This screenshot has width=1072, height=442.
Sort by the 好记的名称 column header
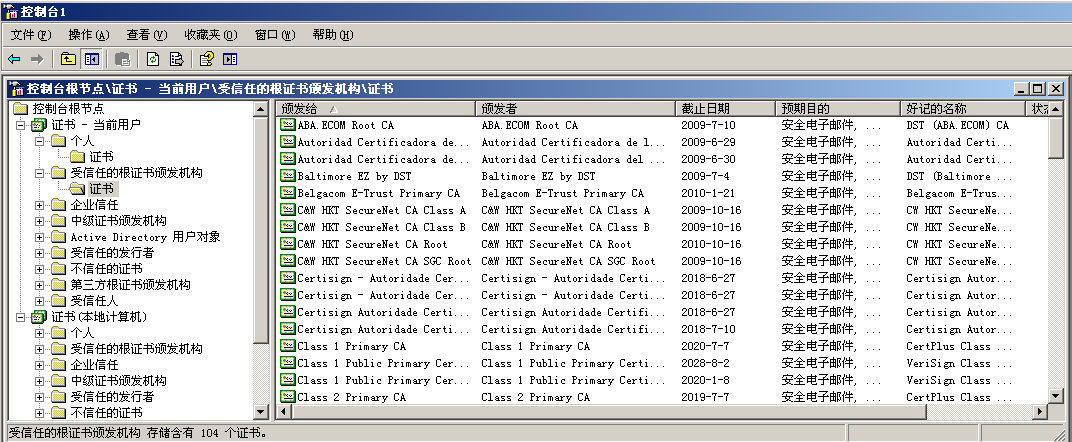pos(963,109)
